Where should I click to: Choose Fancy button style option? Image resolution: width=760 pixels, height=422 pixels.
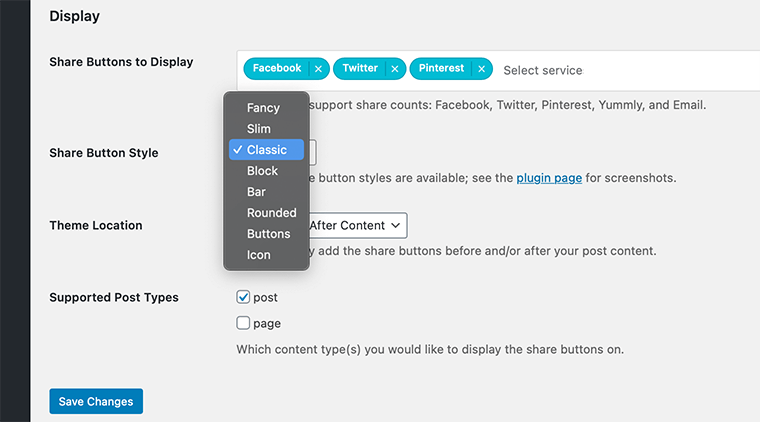(263, 108)
